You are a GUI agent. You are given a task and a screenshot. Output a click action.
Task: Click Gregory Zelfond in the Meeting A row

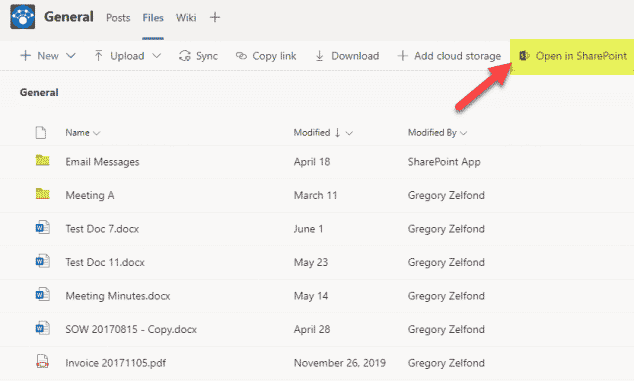446,195
